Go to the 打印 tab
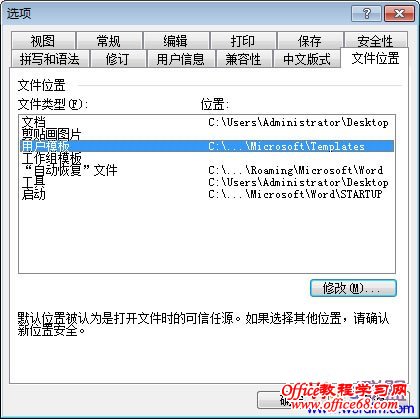The height and width of the screenshot is (419, 420). [243, 41]
